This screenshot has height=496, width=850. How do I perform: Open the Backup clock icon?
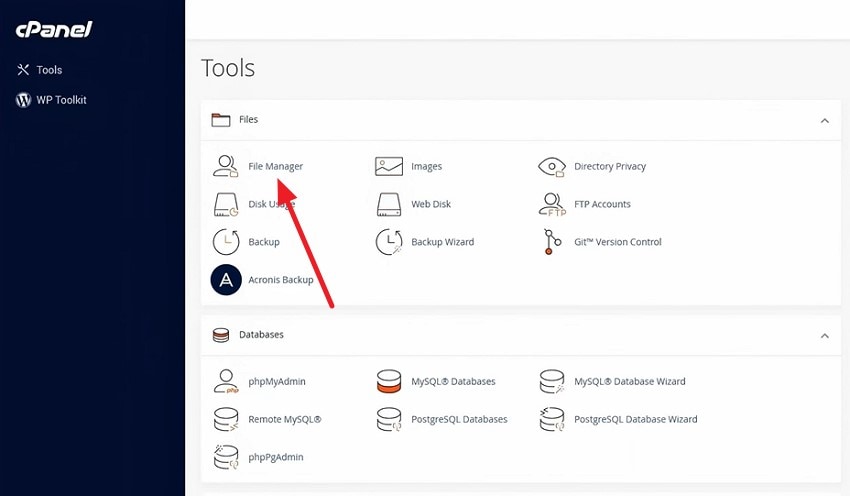(226, 242)
